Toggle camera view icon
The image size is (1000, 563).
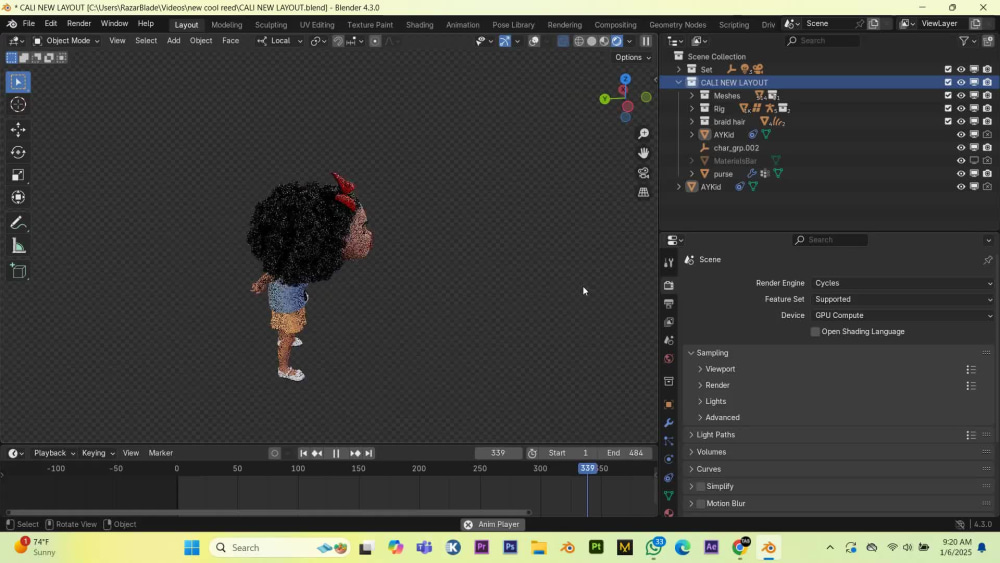click(x=643, y=173)
